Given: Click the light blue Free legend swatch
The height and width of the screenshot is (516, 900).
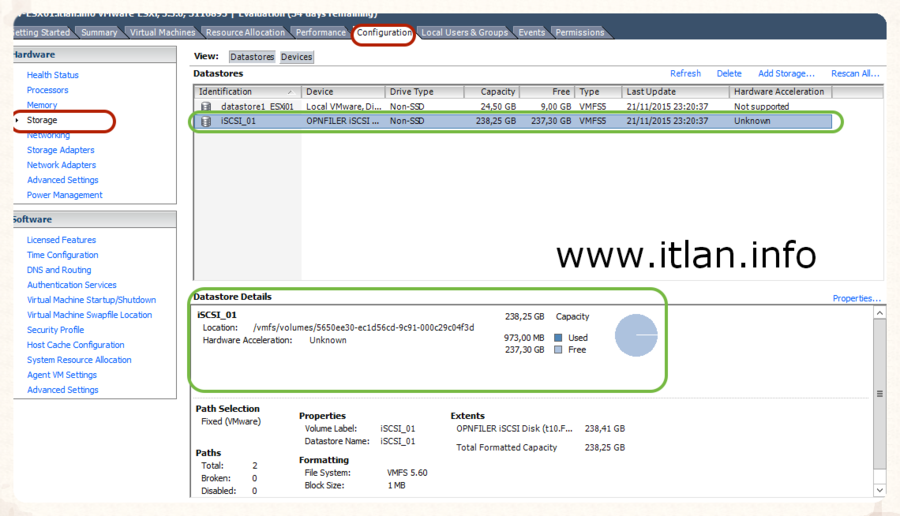Looking at the screenshot, I should 558,350.
